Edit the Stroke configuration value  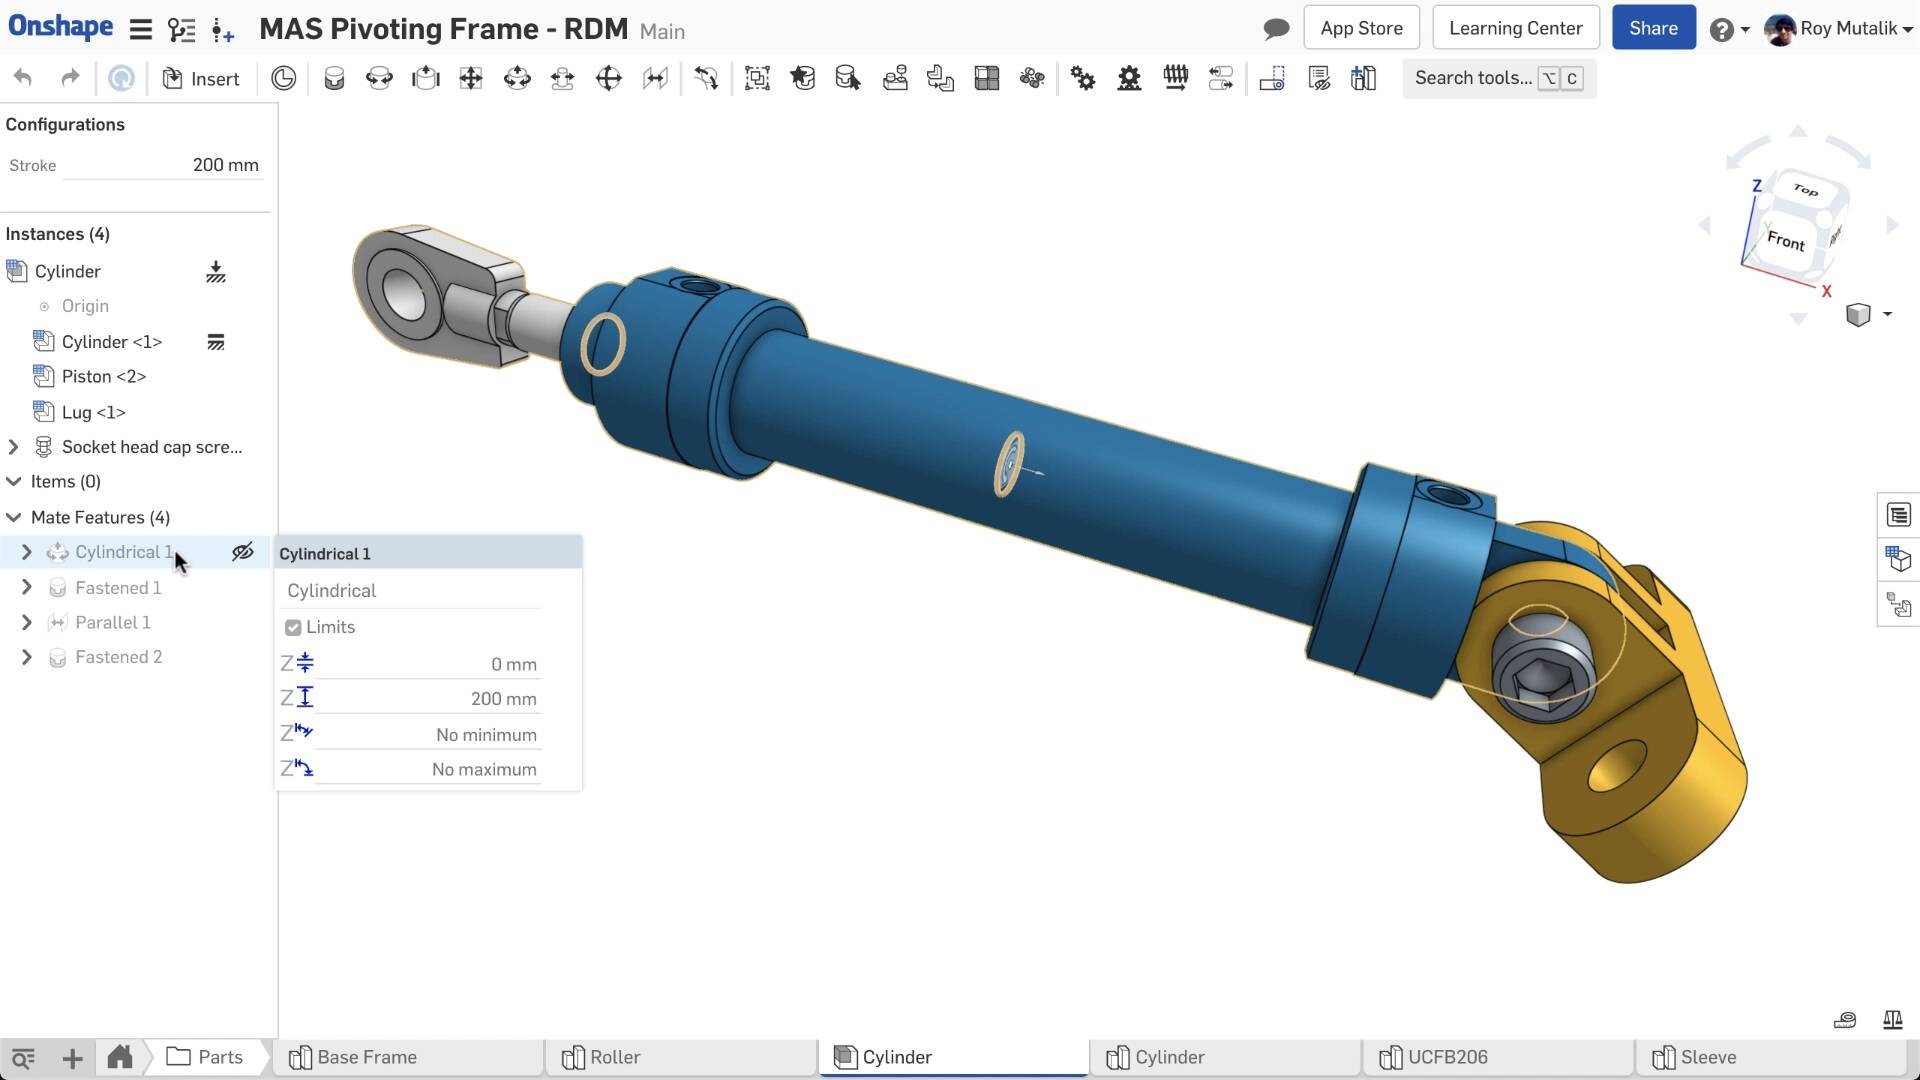(x=162, y=165)
